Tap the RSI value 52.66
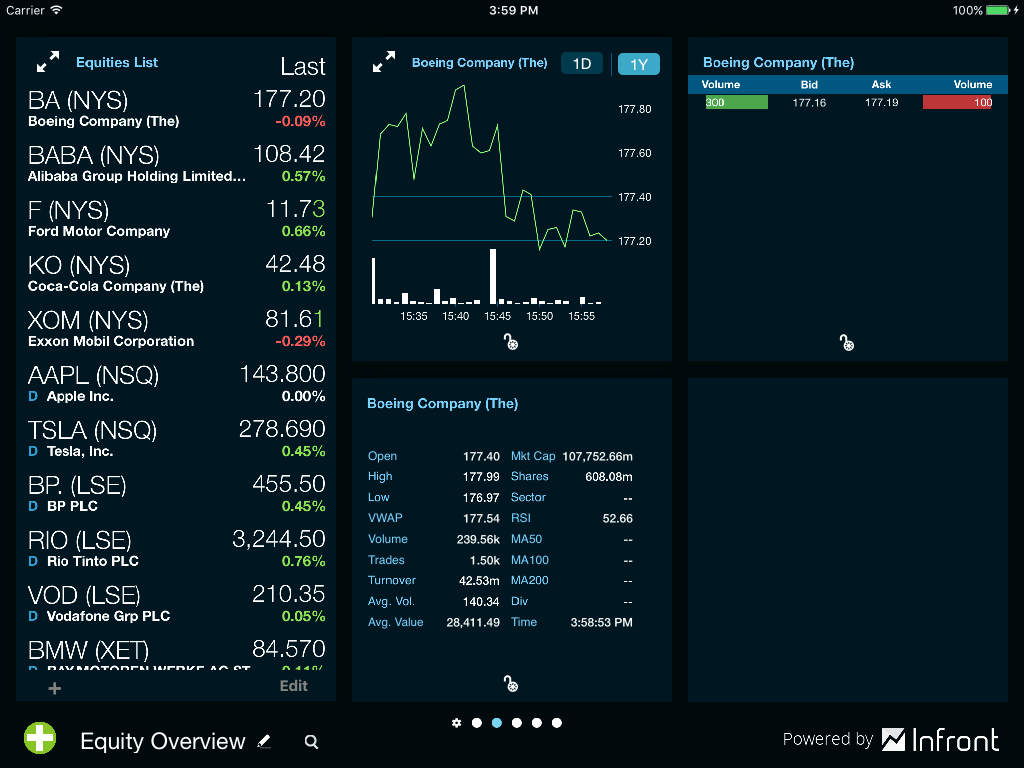 [617, 519]
